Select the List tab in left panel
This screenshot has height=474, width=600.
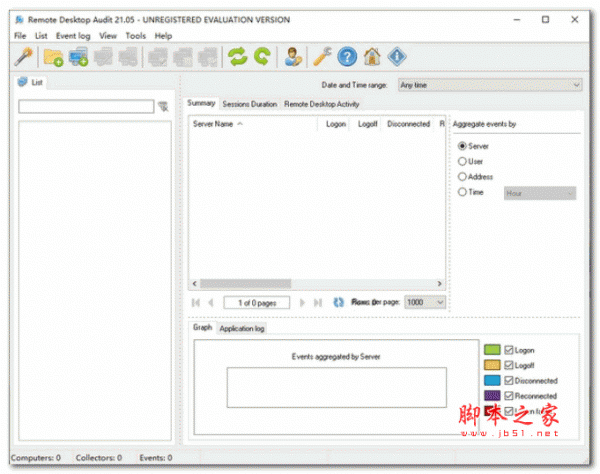[31, 82]
